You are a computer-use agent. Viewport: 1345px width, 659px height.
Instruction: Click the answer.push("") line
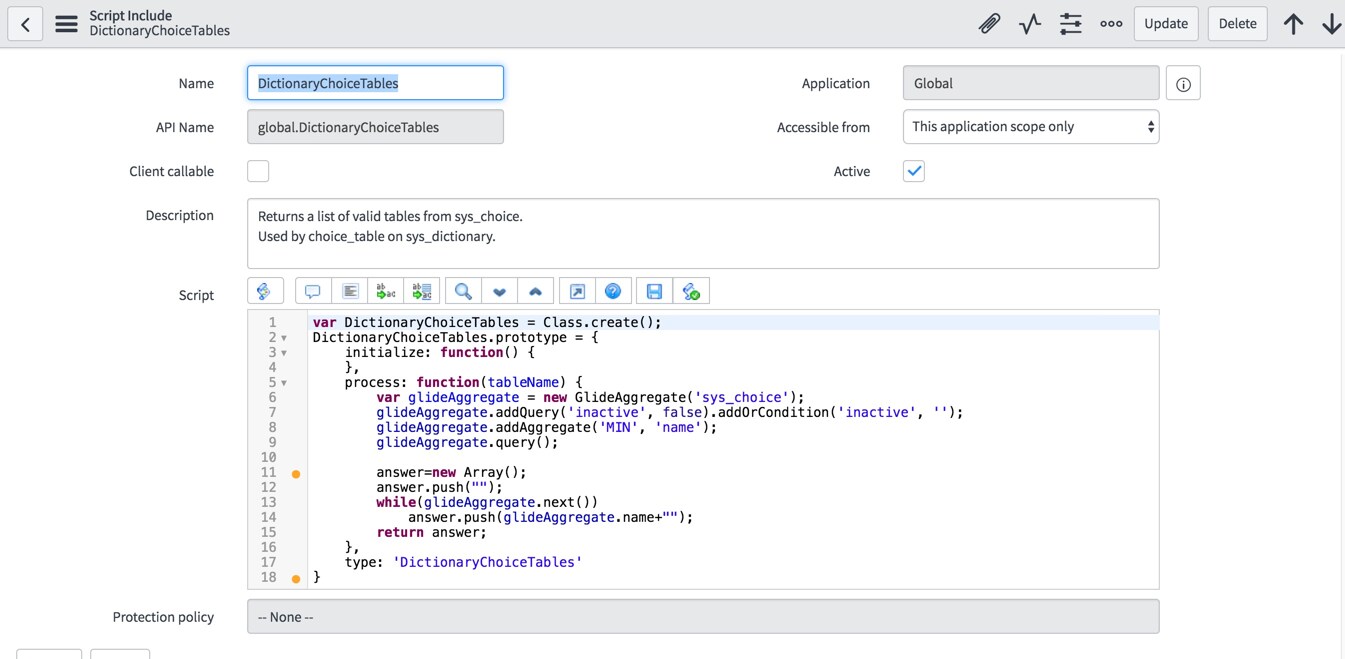pyautogui.click(x=439, y=487)
